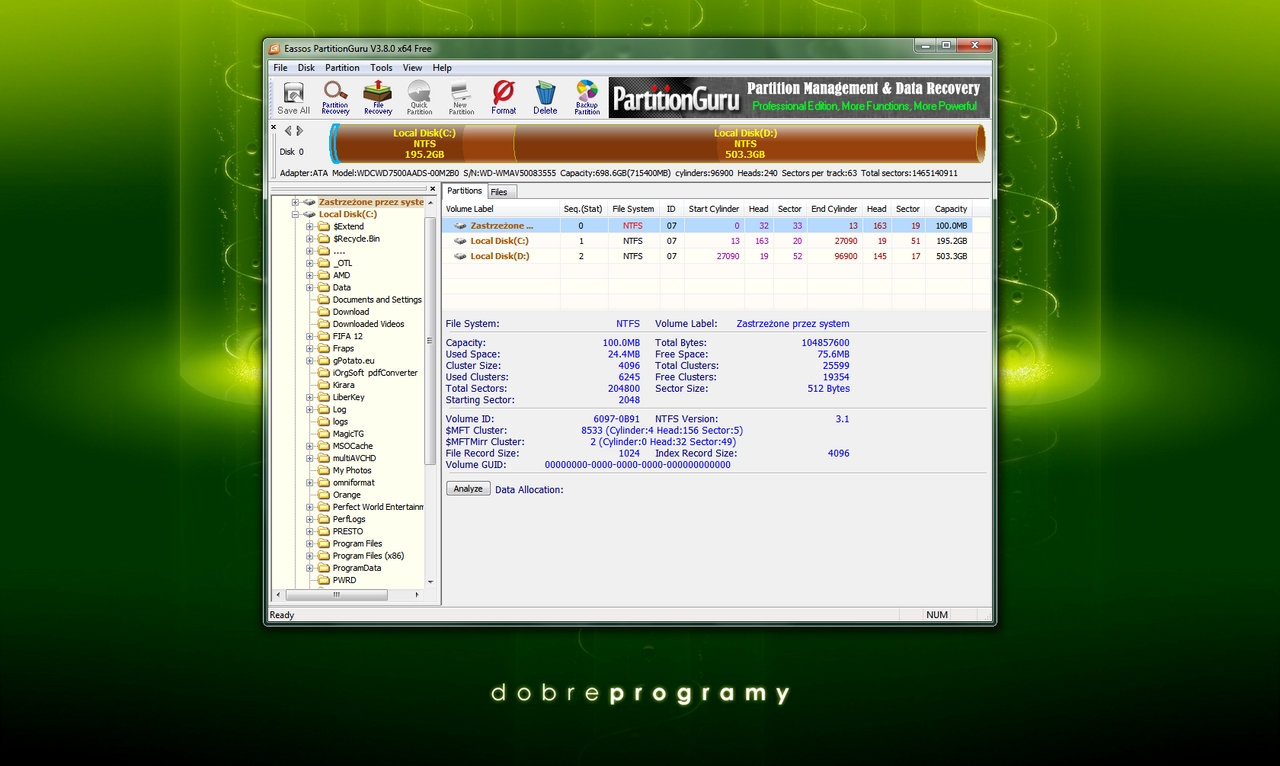Select the Local Disk(C:) segment in disk bar
1280x766 pixels.
pyautogui.click(x=424, y=143)
